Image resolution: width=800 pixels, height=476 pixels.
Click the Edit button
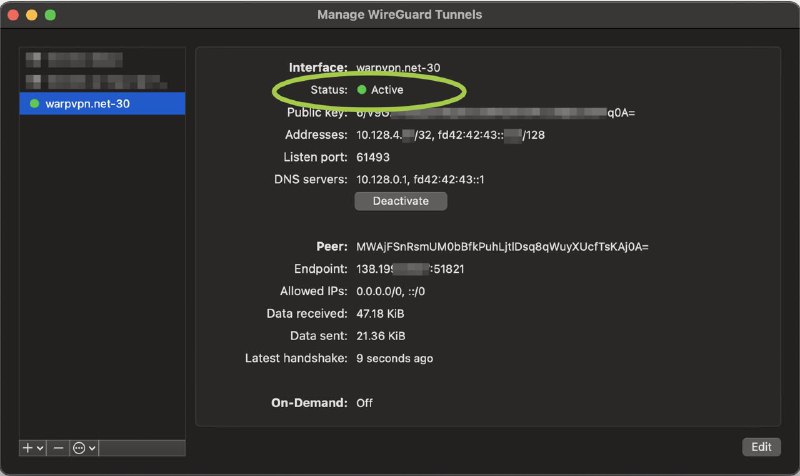point(761,447)
